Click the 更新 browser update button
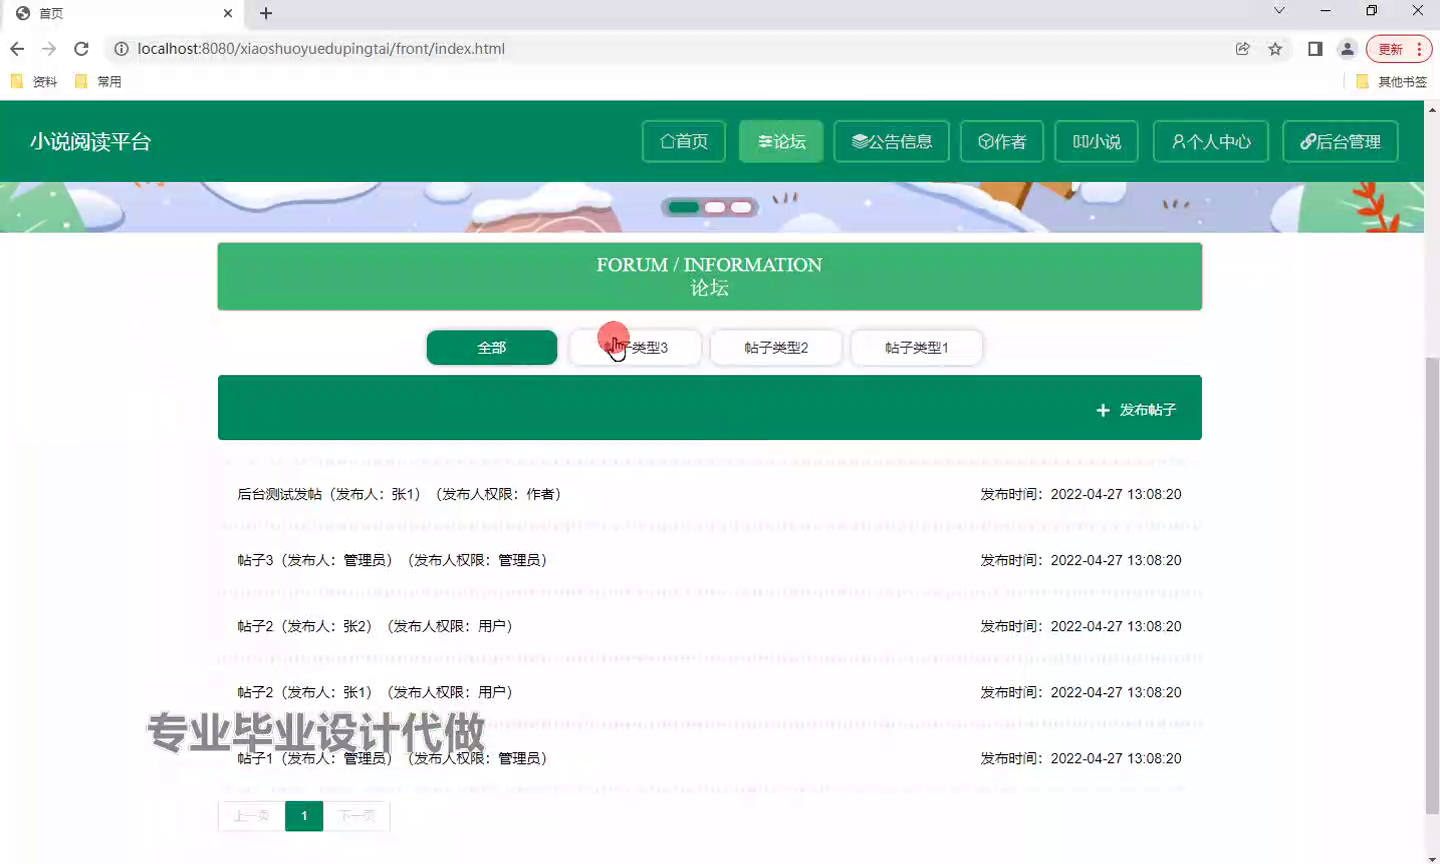The height and width of the screenshot is (864, 1440). point(1399,48)
